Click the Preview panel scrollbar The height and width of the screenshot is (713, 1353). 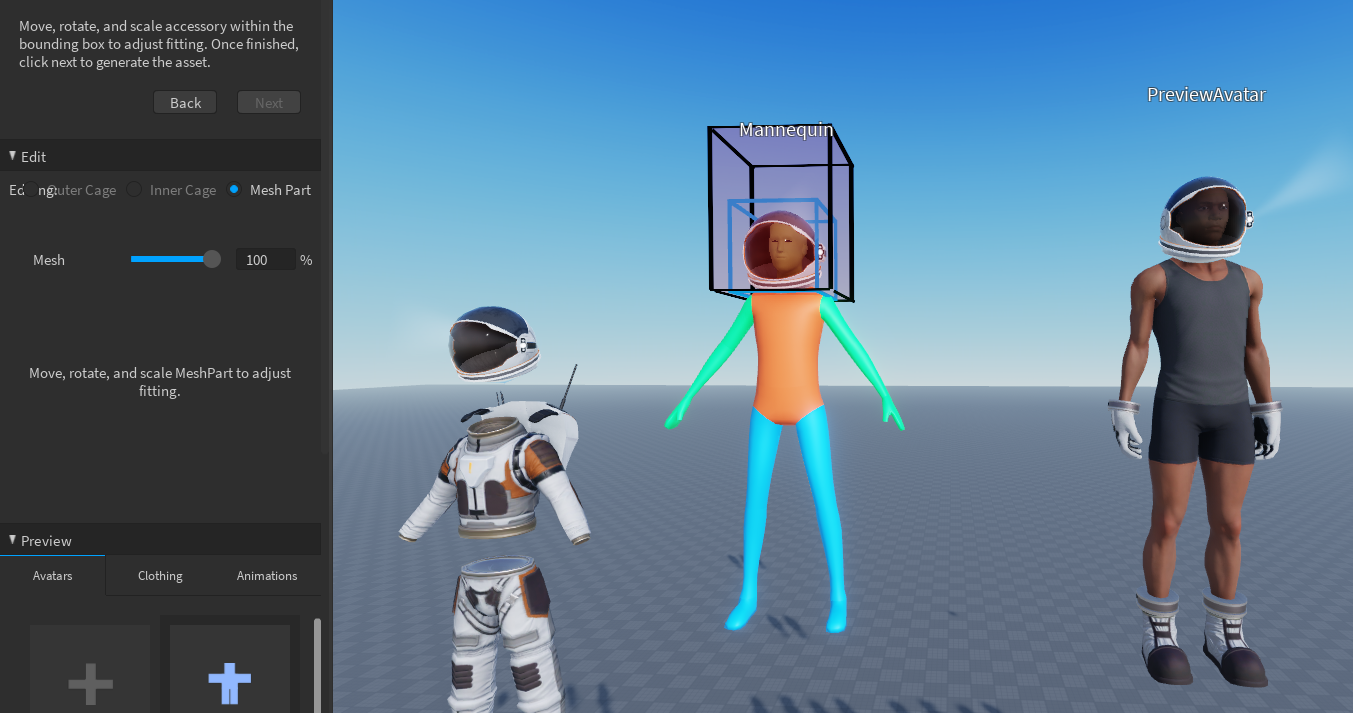[x=318, y=665]
